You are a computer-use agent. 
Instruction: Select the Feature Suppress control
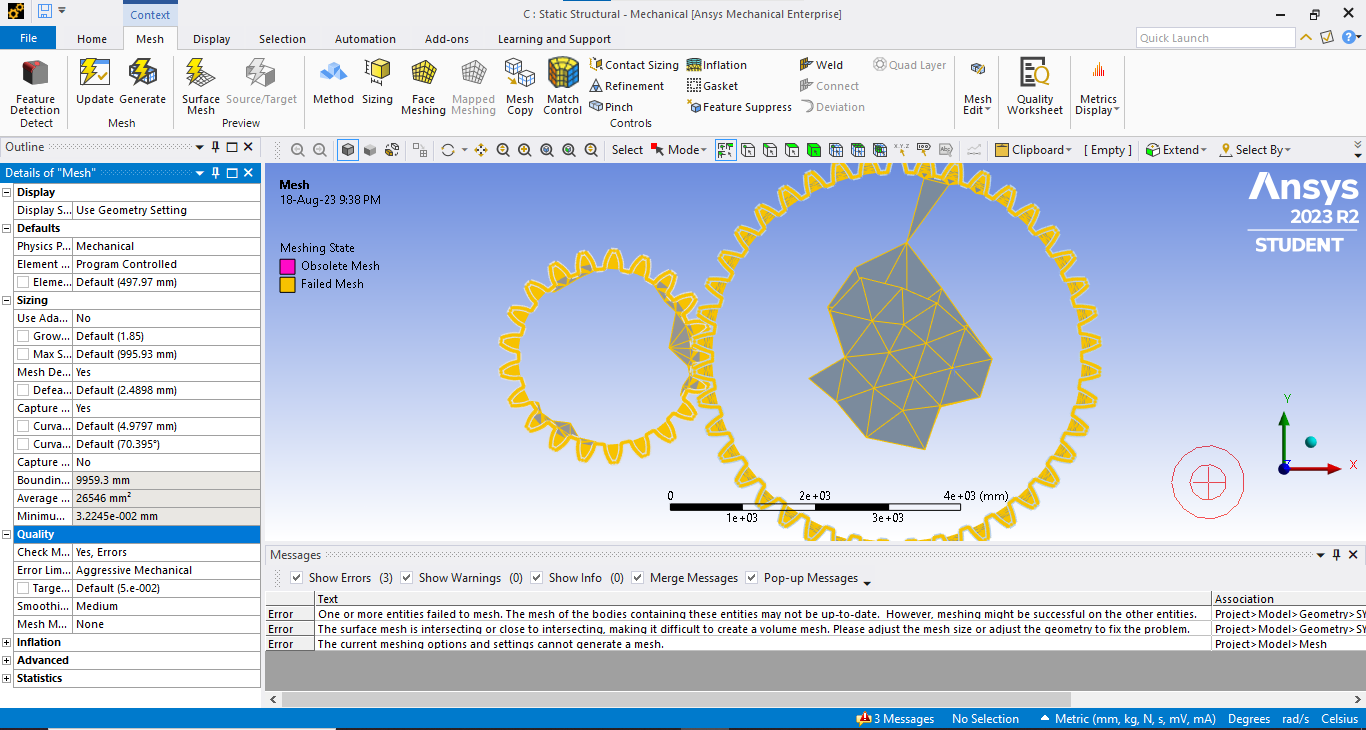point(739,107)
